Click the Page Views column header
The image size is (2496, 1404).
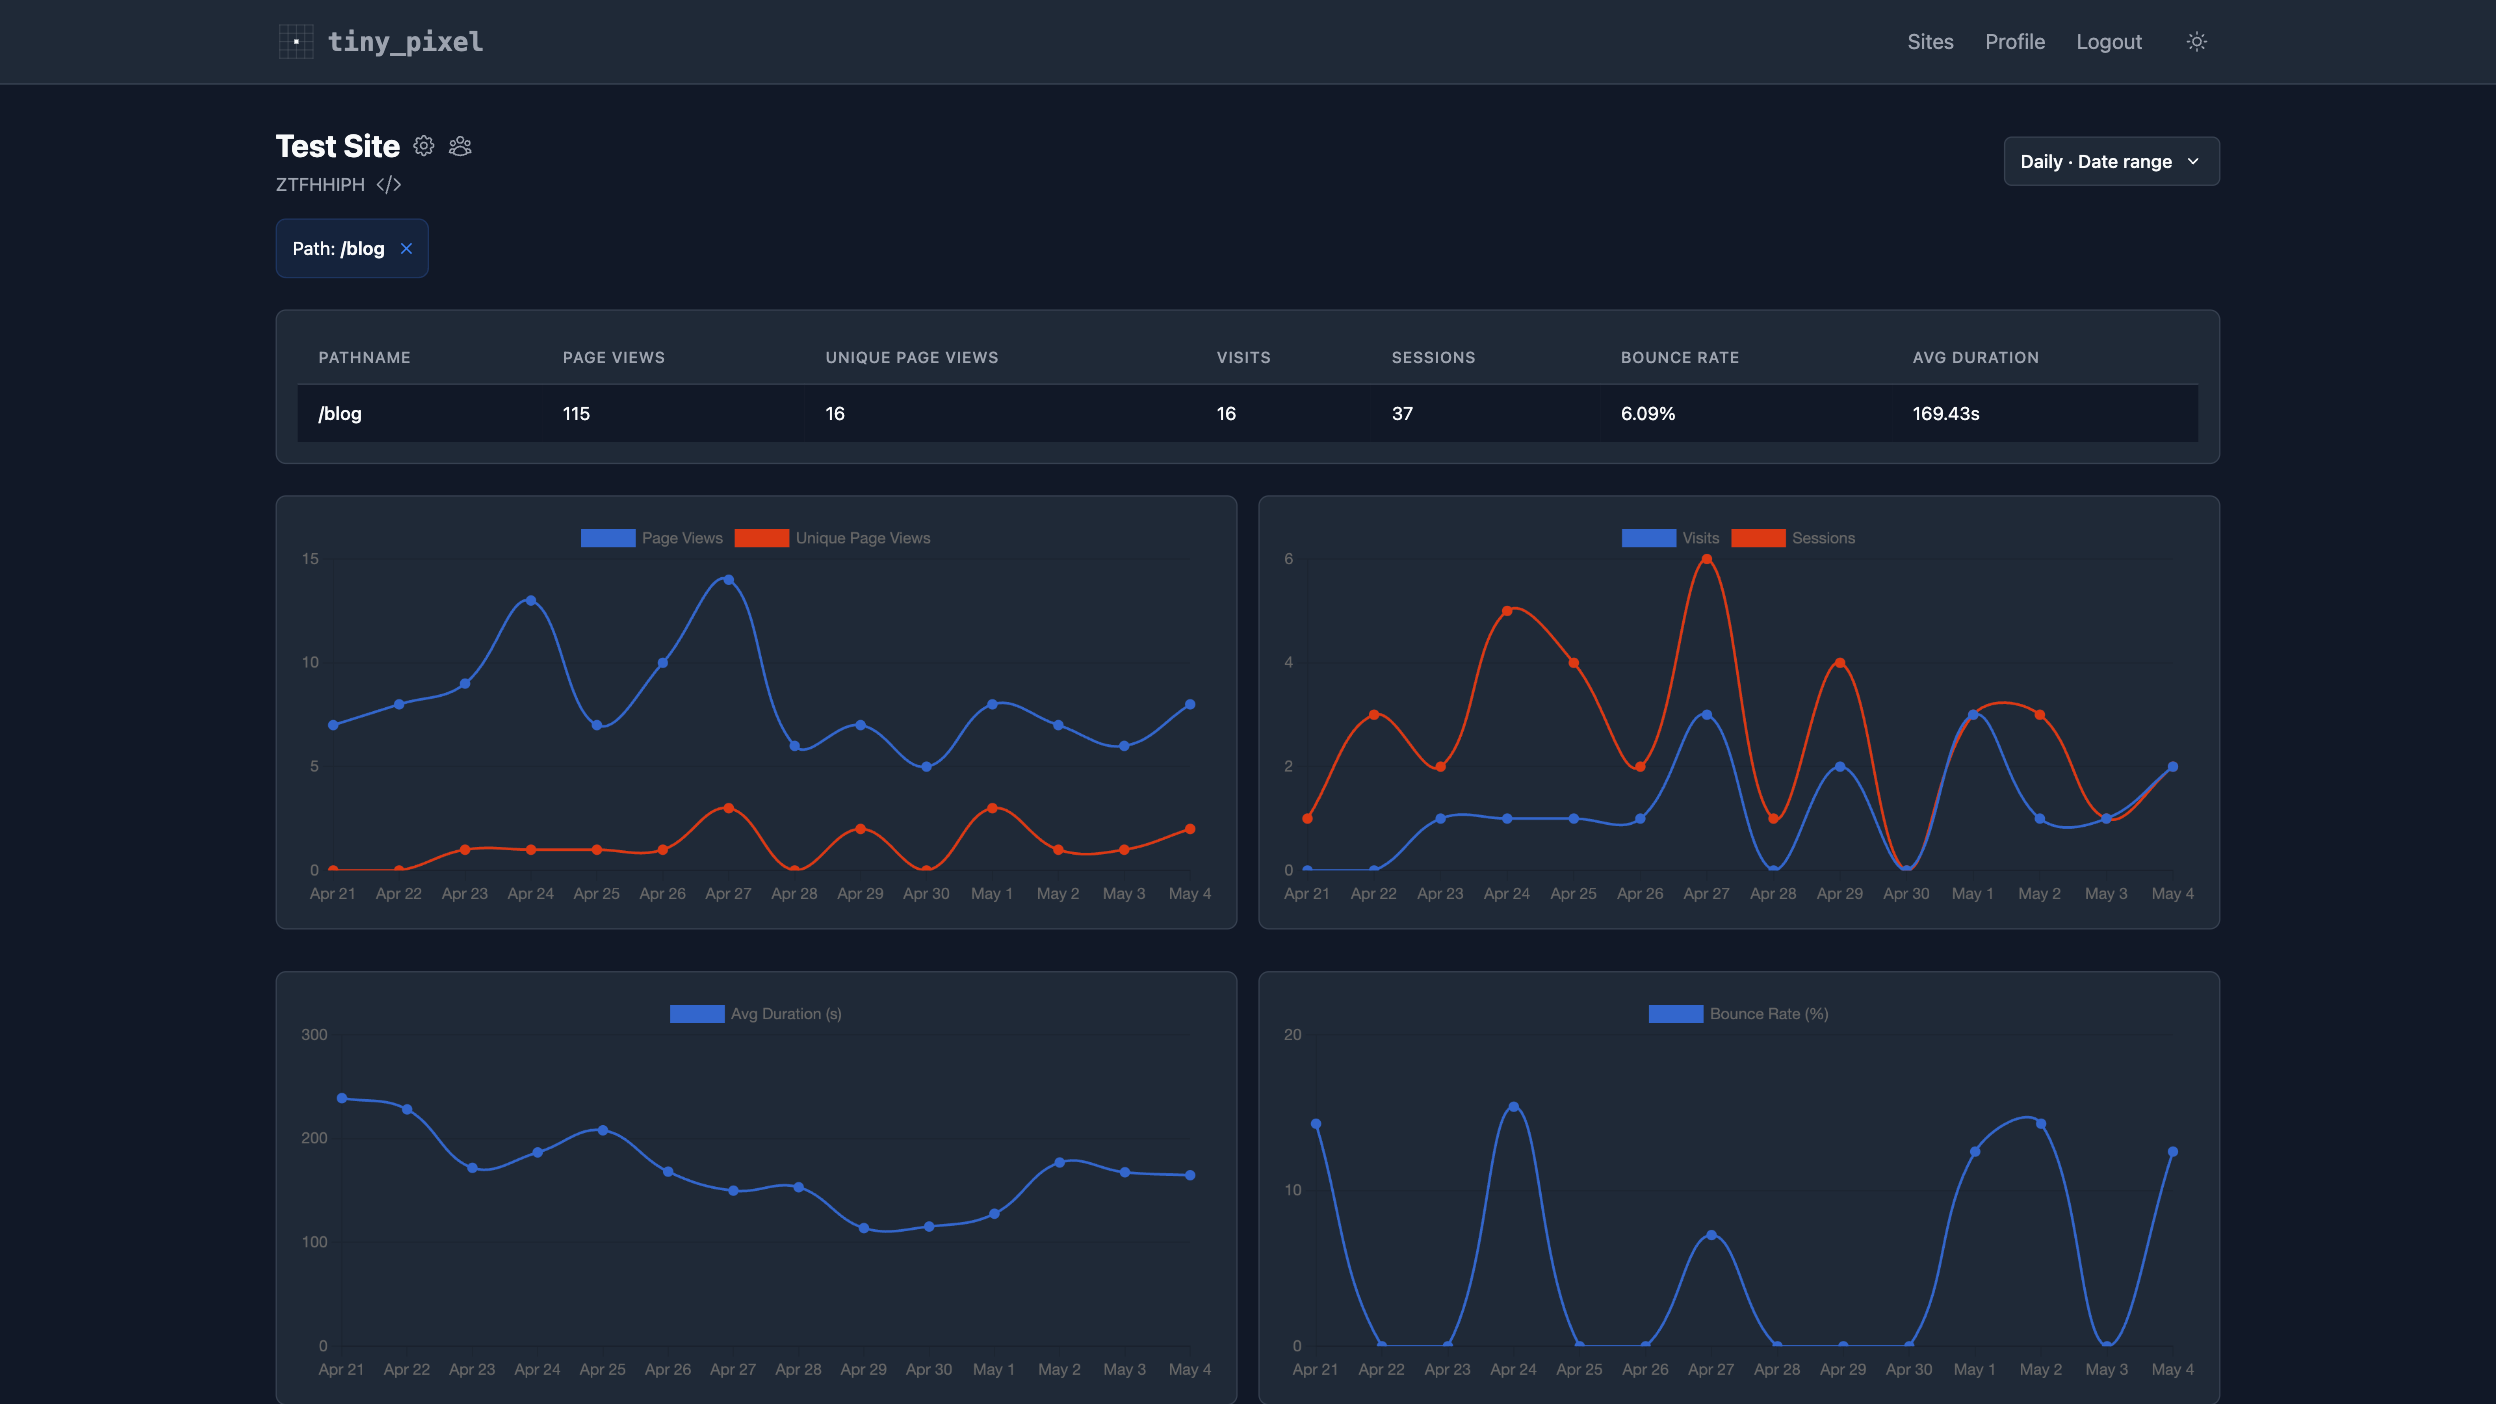click(x=614, y=358)
